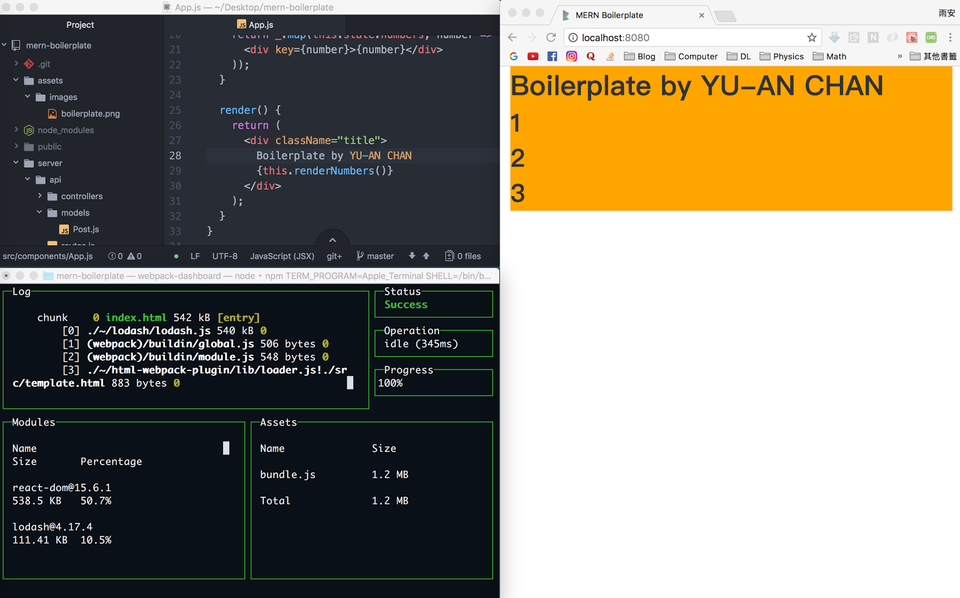Click the green unsaved-changes dot in status bar

(174, 255)
